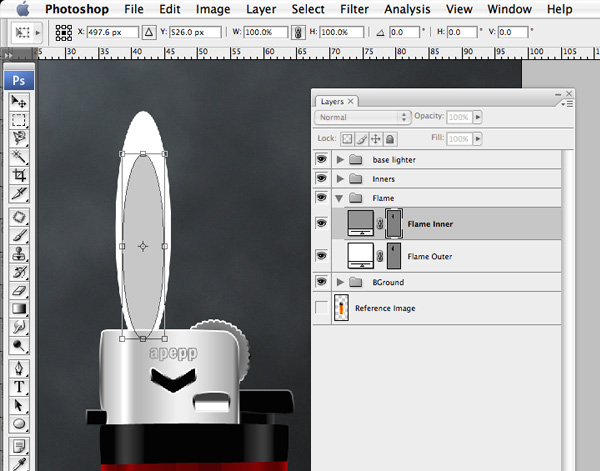Open the Opacity slider arrow
This screenshot has height=471, width=600.
pos(478,116)
